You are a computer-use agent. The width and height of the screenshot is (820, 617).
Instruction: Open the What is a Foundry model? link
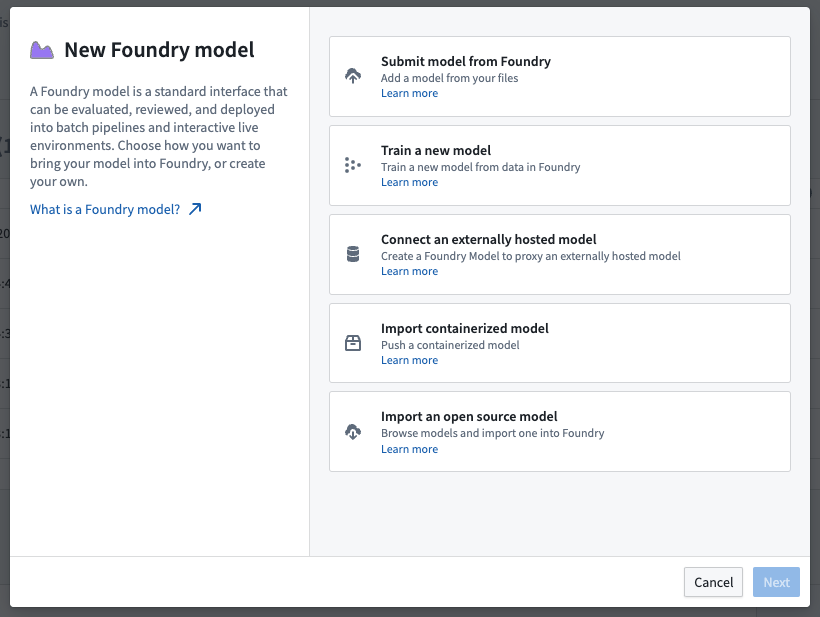[x=105, y=209]
